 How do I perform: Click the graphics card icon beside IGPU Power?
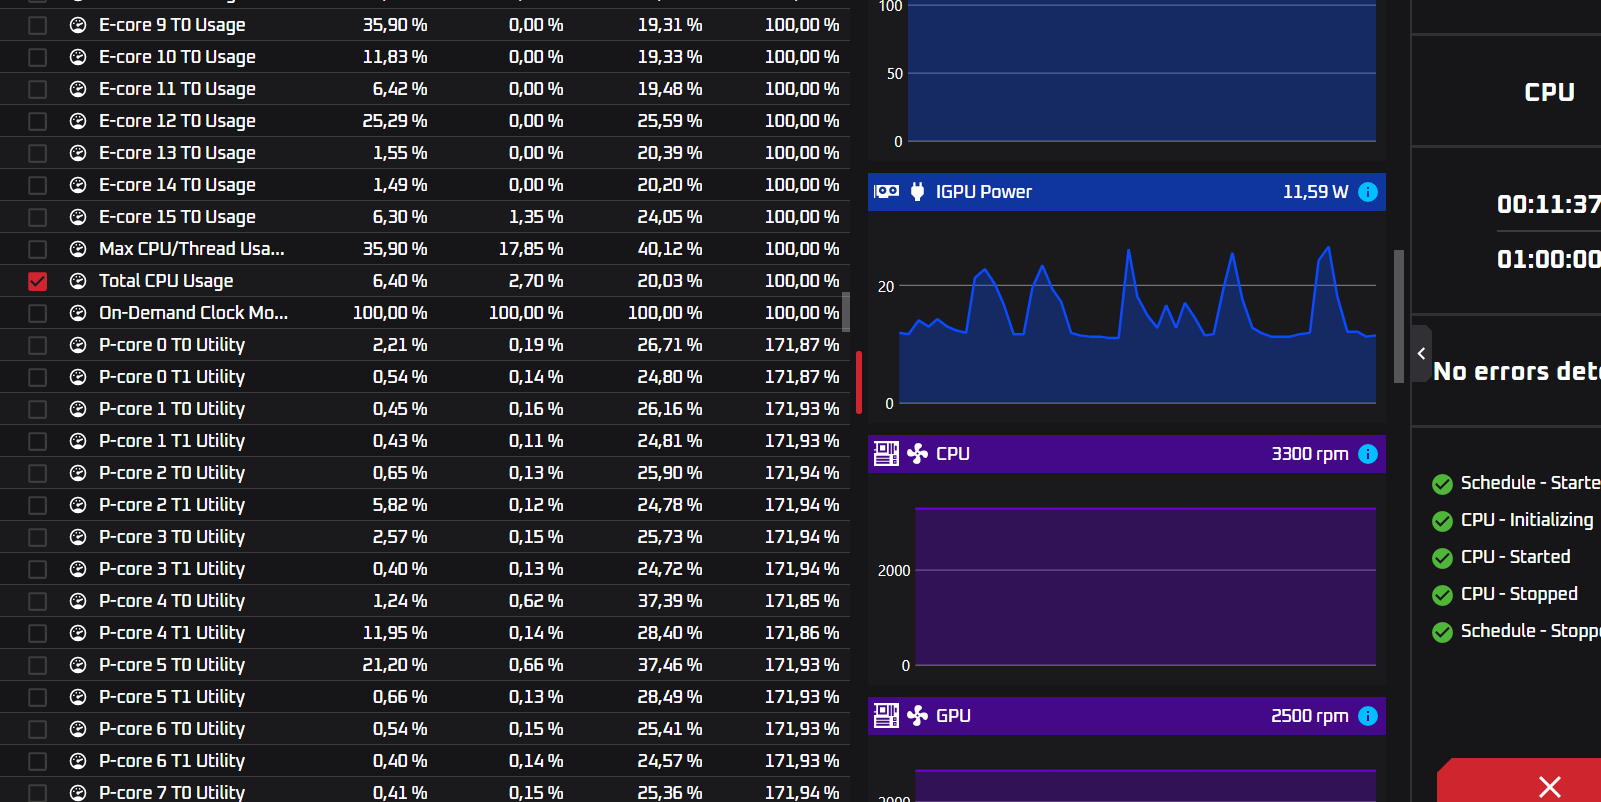click(x=886, y=192)
